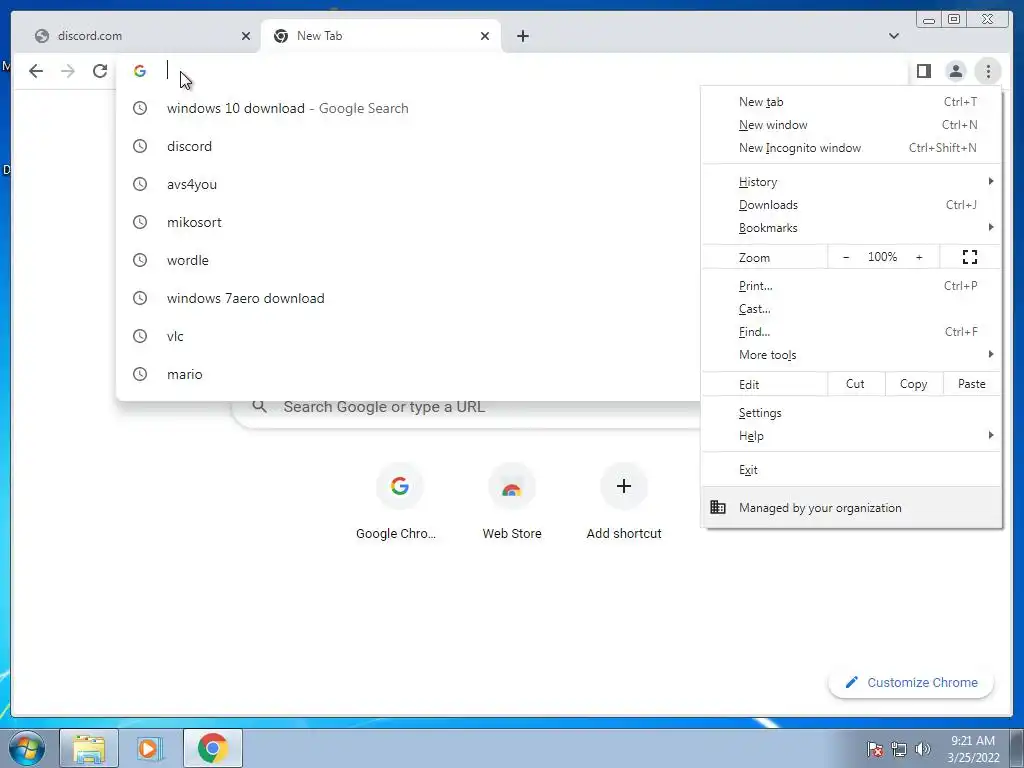Close the discord.com tab
The width and height of the screenshot is (1024, 768).
[x=246, y=36]
